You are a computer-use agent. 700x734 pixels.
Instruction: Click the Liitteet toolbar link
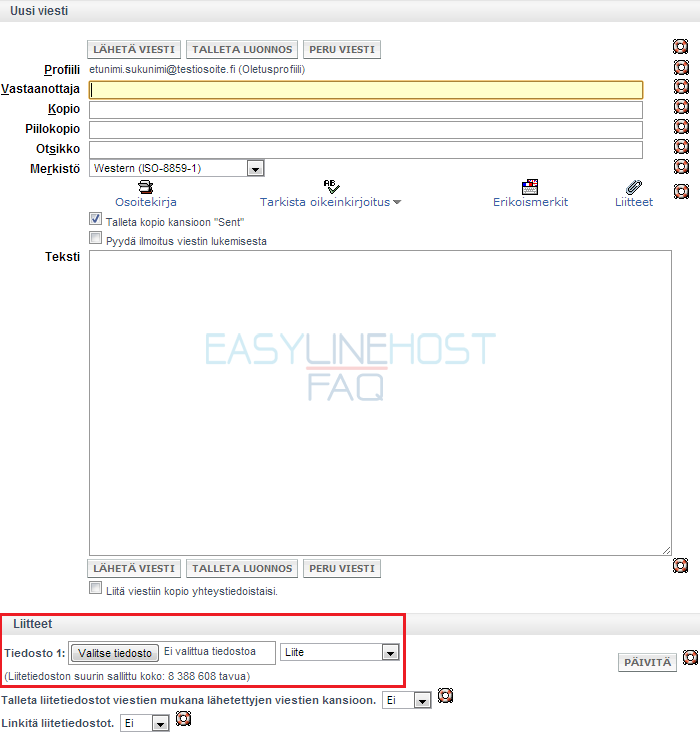tap(634, 202)
